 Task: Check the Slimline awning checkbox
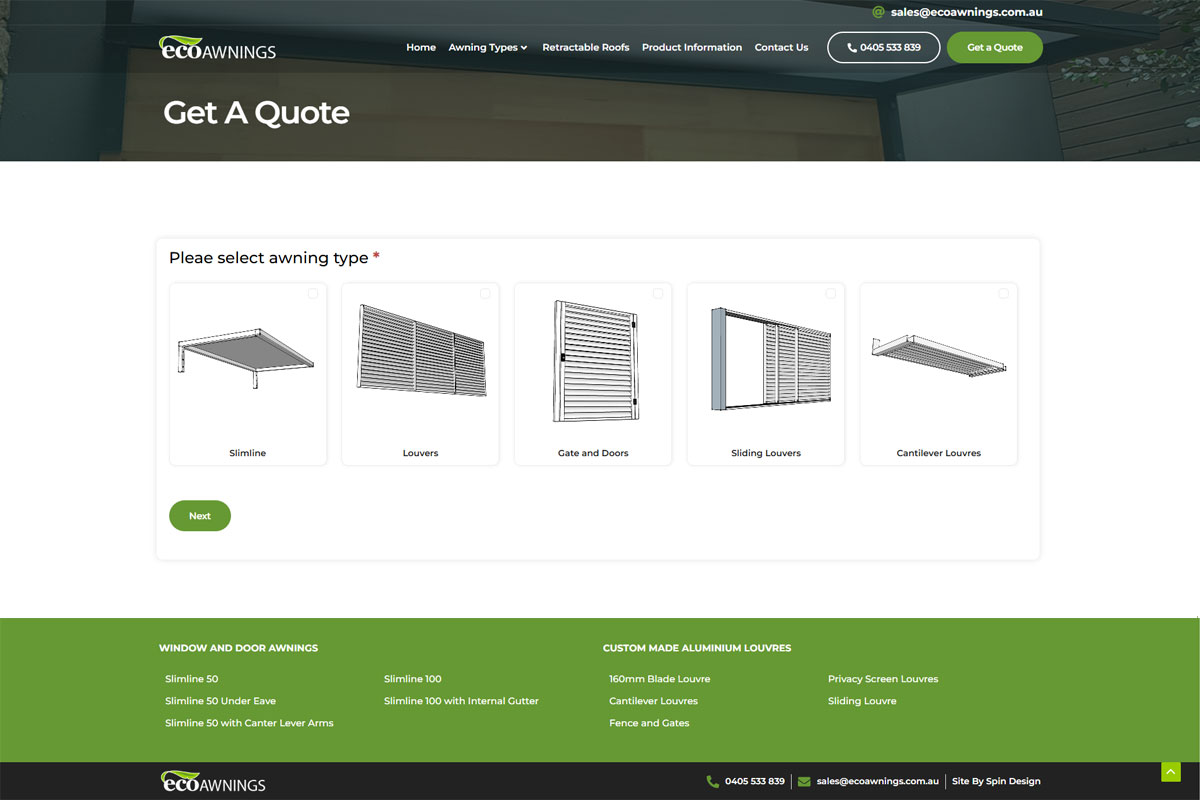click(313, 293)
